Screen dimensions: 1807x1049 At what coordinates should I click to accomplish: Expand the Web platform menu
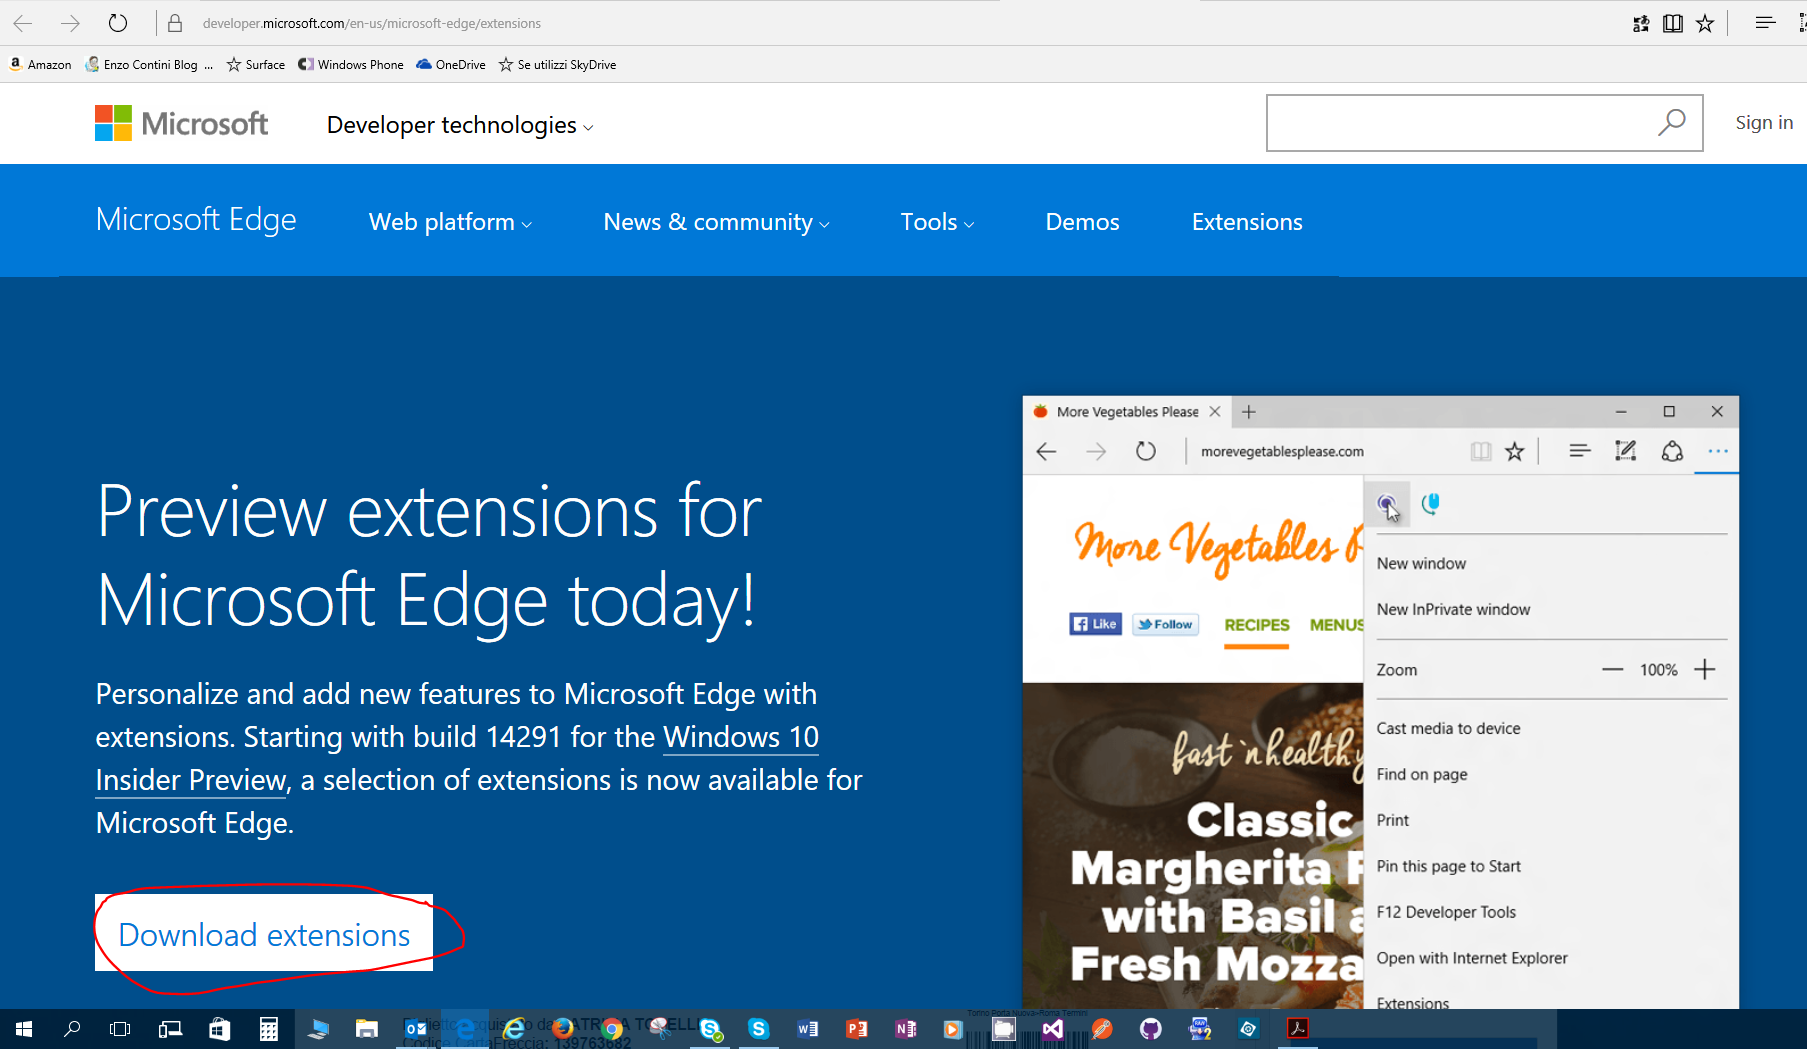pyautogui.click(x=450, y=222)
